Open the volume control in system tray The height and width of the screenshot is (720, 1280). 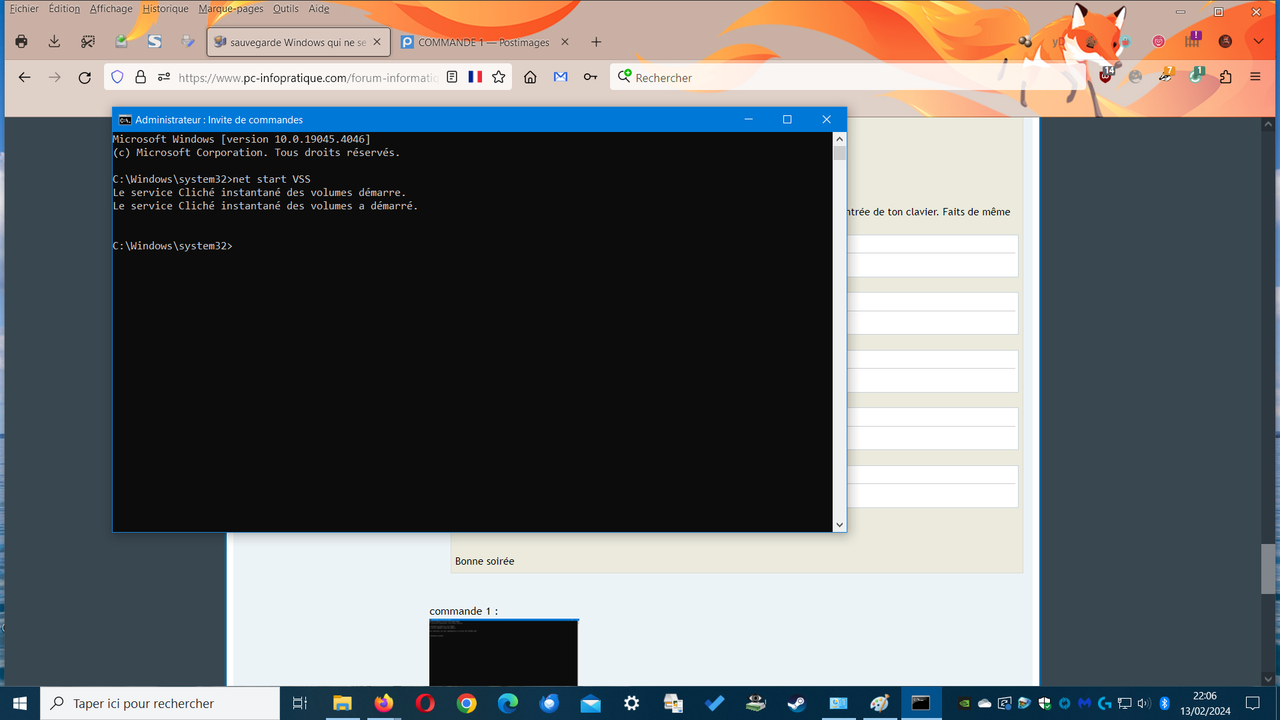1143,703
